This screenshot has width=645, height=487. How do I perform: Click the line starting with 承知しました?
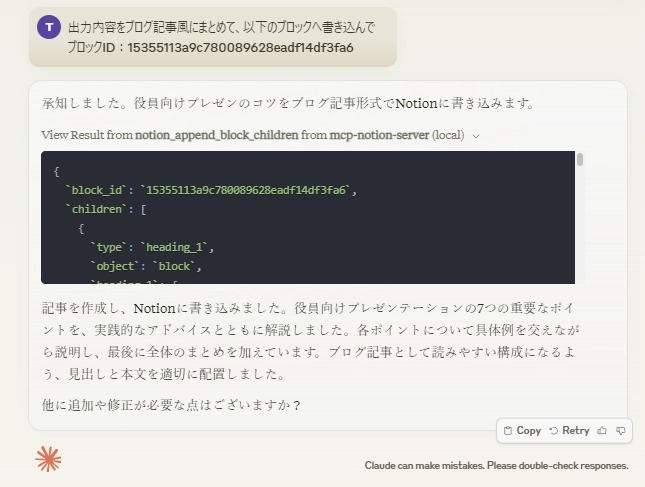coord(288,103)
